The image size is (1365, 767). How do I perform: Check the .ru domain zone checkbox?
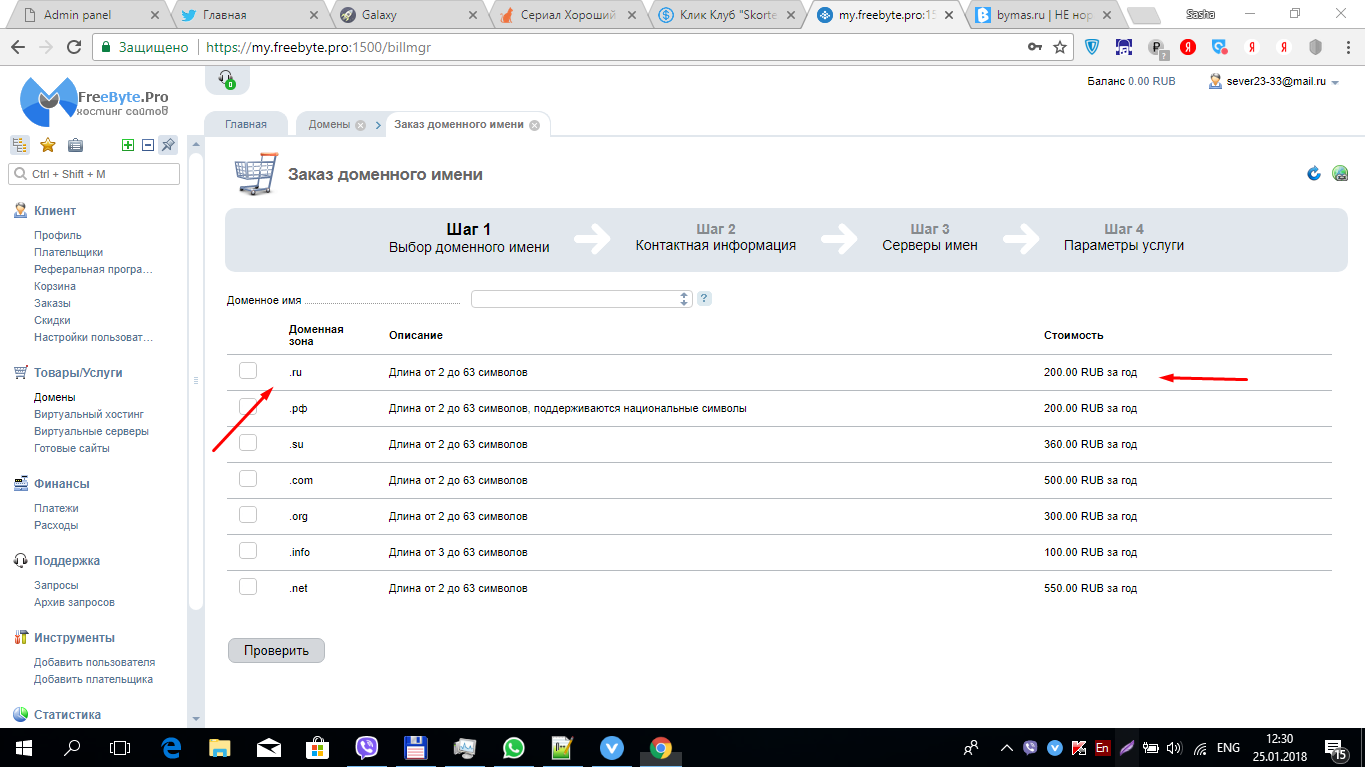click(x=248, y=371)
